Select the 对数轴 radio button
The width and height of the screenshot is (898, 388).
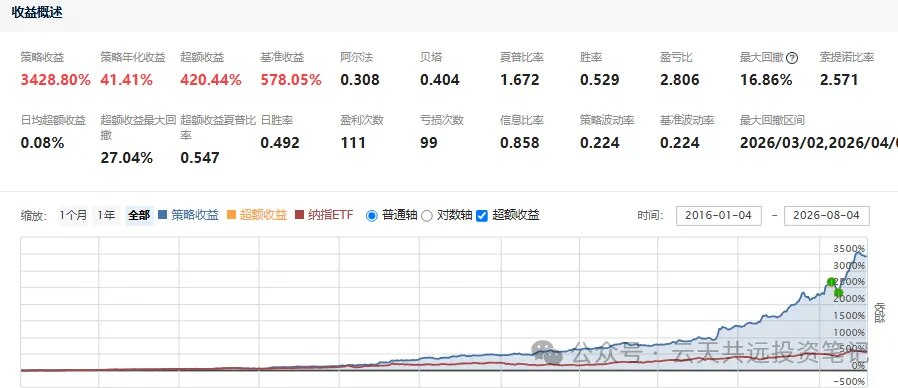426,216
